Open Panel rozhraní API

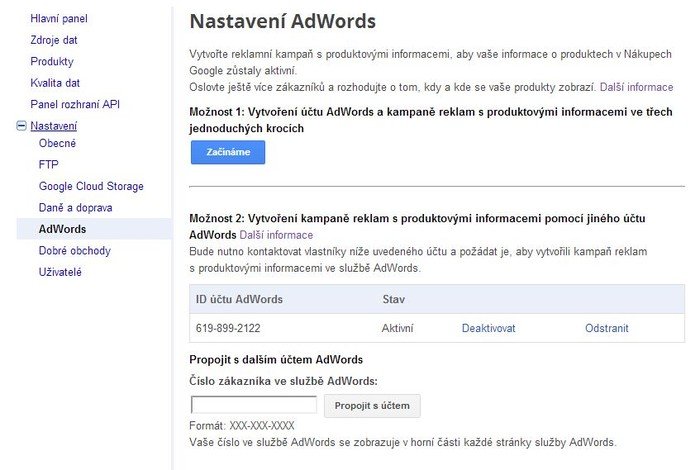pyautogui.click(x=75, y=104)
